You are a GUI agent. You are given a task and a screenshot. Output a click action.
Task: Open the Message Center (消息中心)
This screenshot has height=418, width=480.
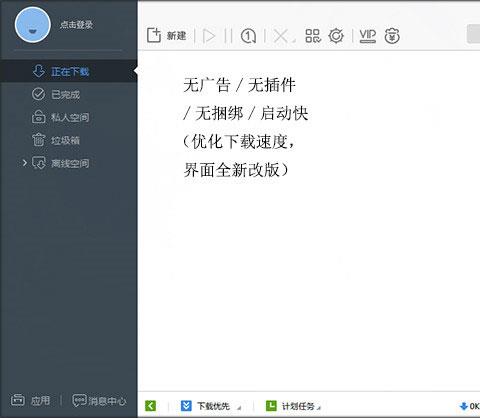click(99, 401)
